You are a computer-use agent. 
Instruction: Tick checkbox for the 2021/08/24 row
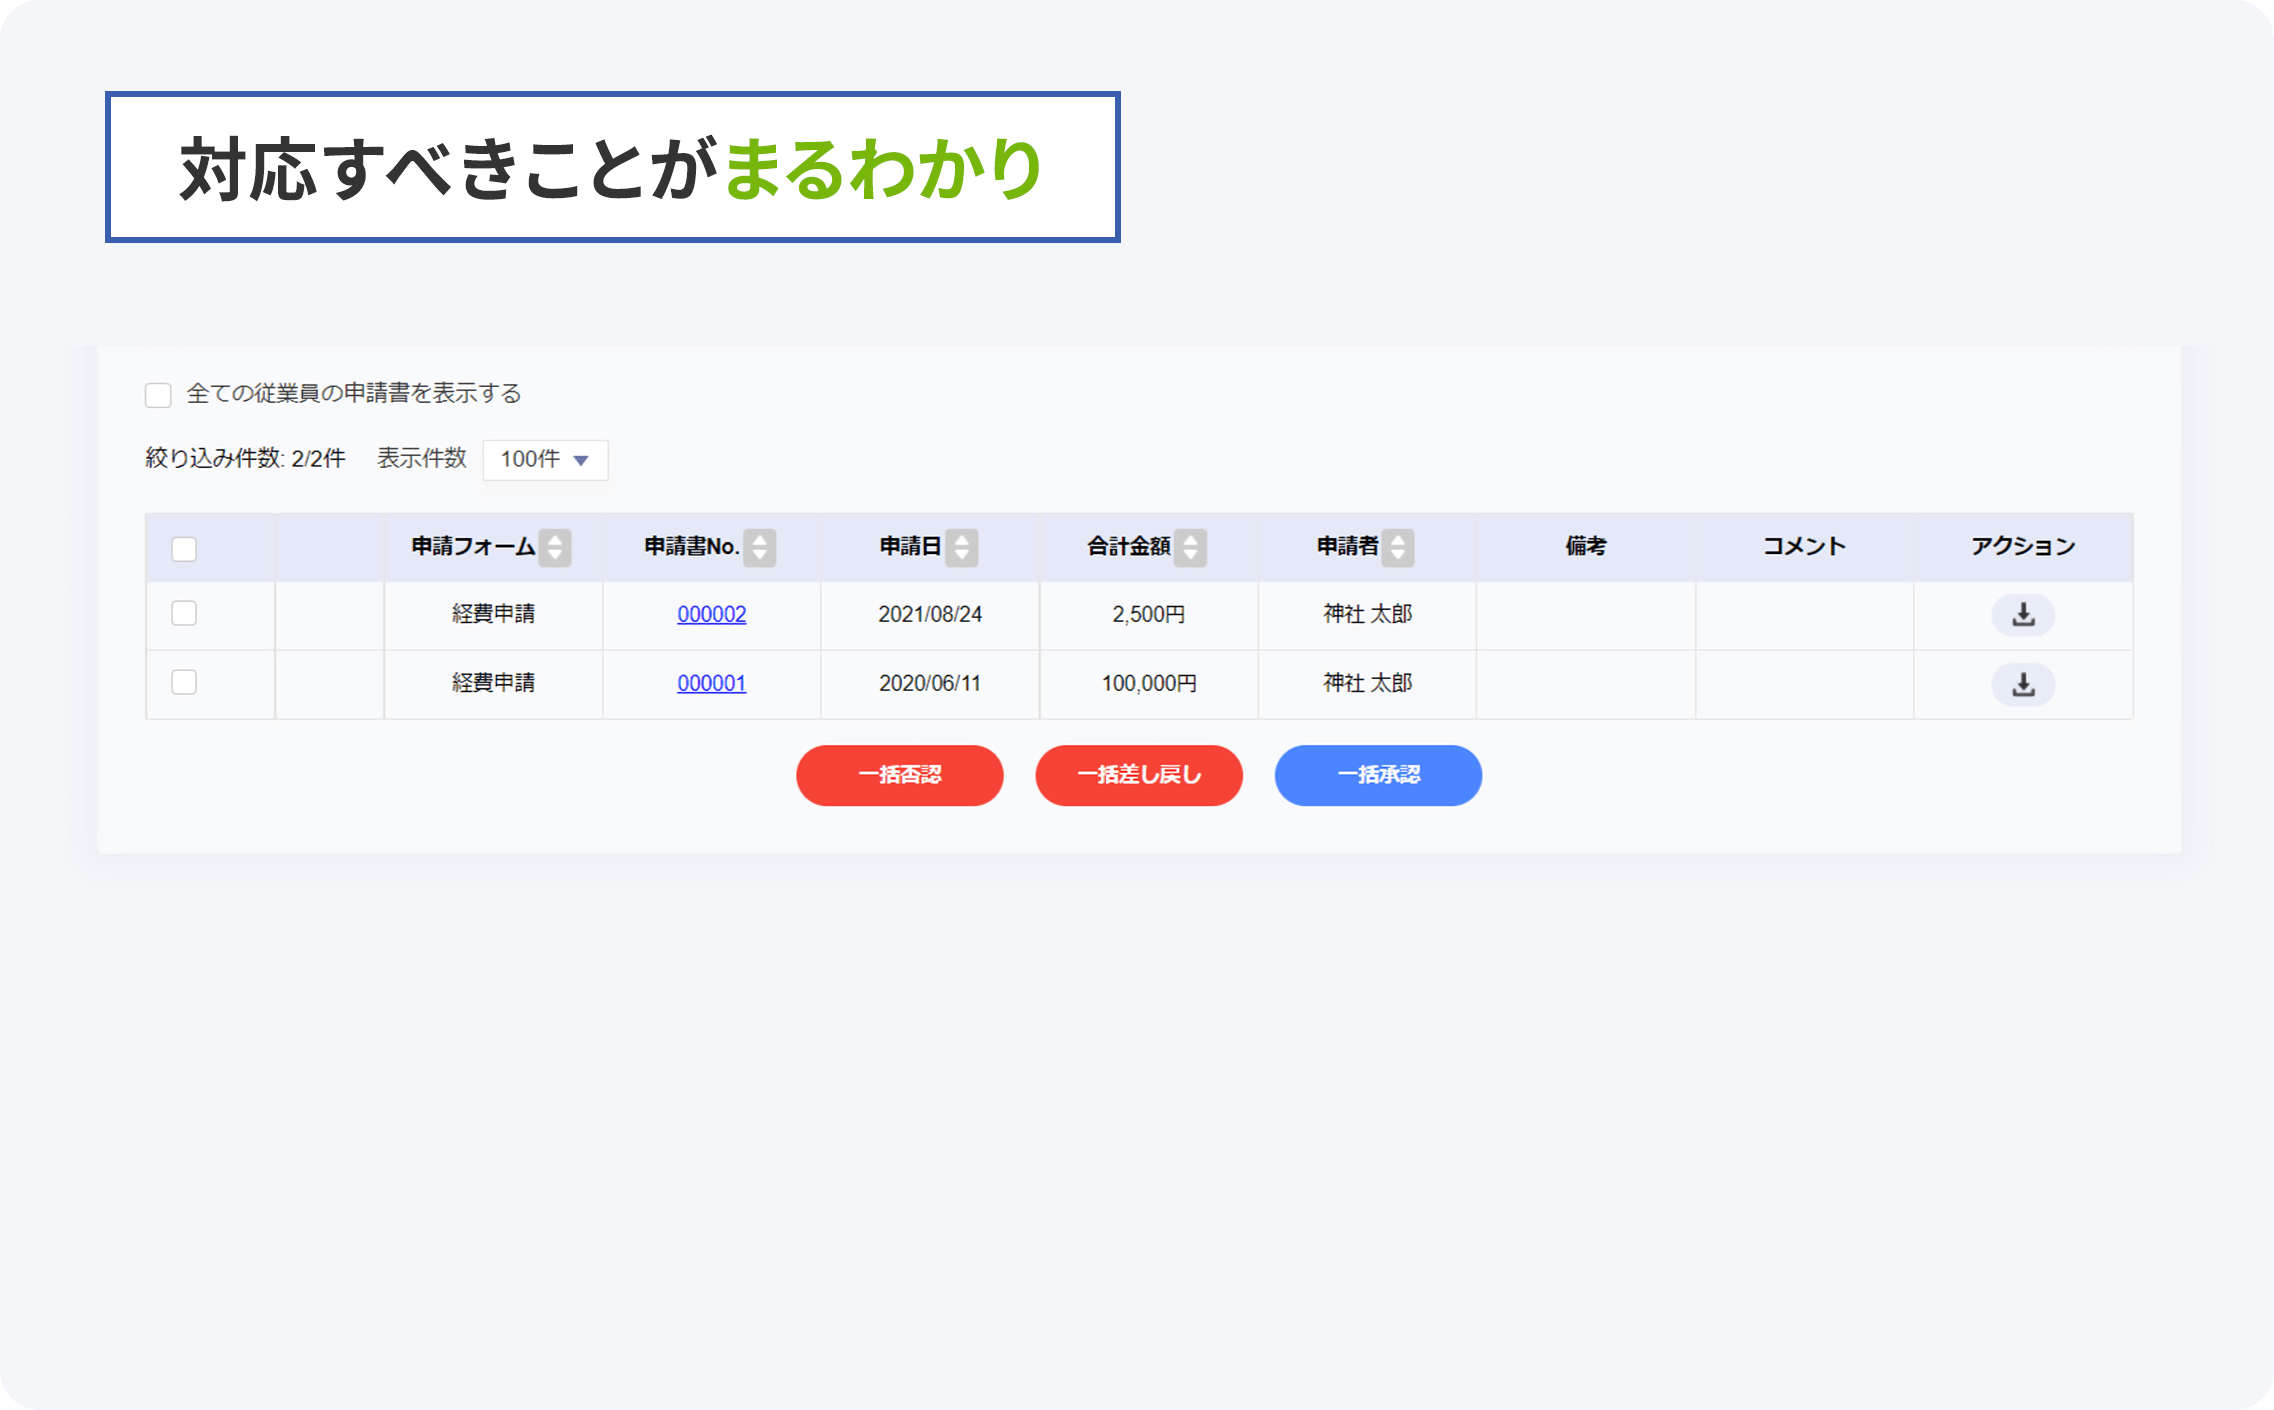click(184, 613)
